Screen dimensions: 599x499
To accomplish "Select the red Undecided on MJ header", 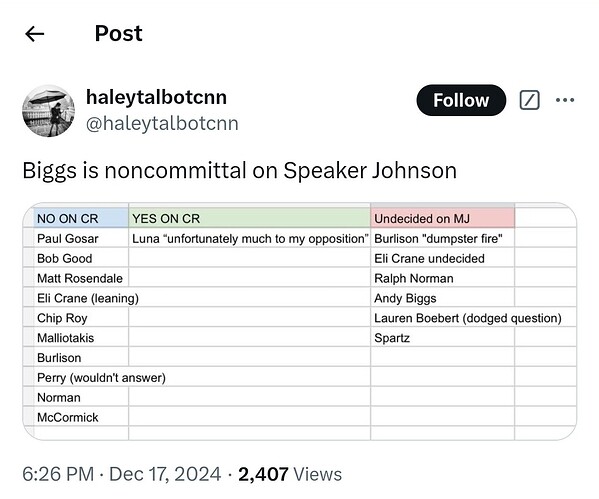I will pos(442,218).
